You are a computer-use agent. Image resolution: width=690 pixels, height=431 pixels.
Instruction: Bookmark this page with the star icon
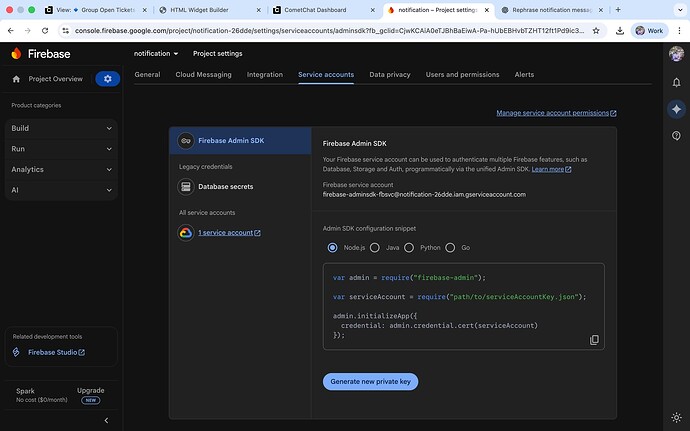coord(598,31)
